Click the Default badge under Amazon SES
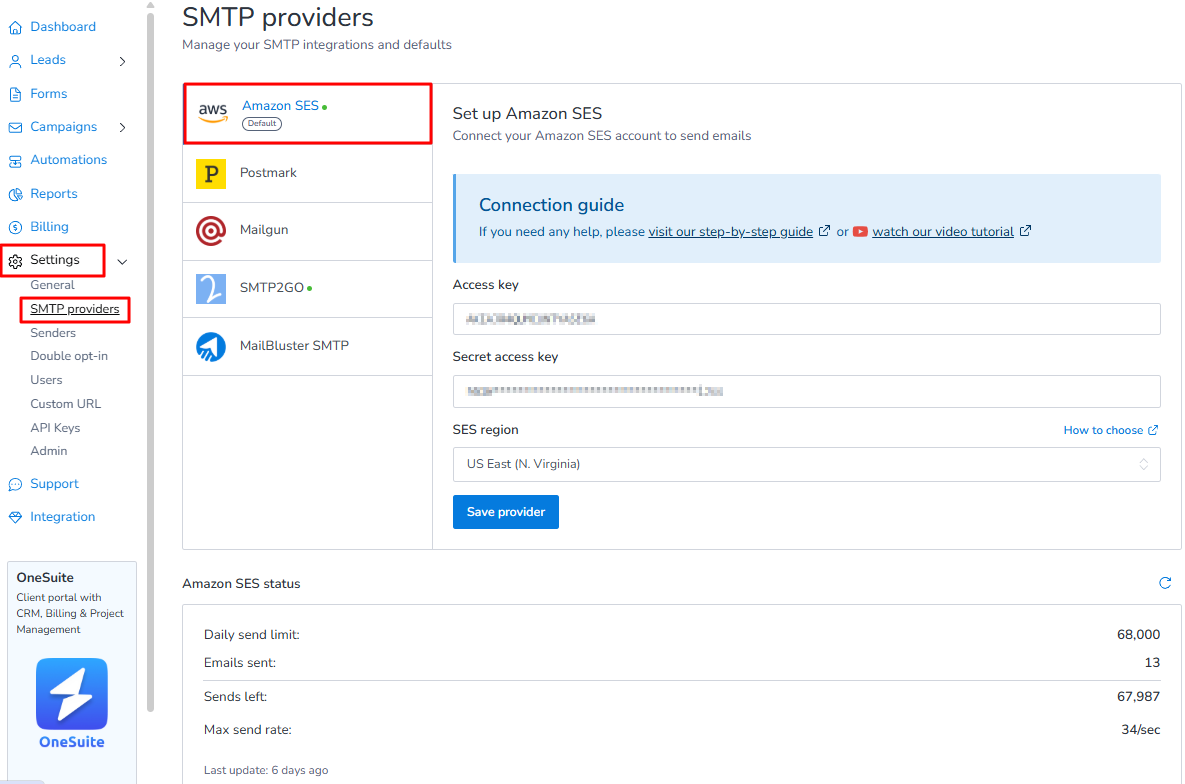Viewport: 1185px width, 784px height. 261,124
